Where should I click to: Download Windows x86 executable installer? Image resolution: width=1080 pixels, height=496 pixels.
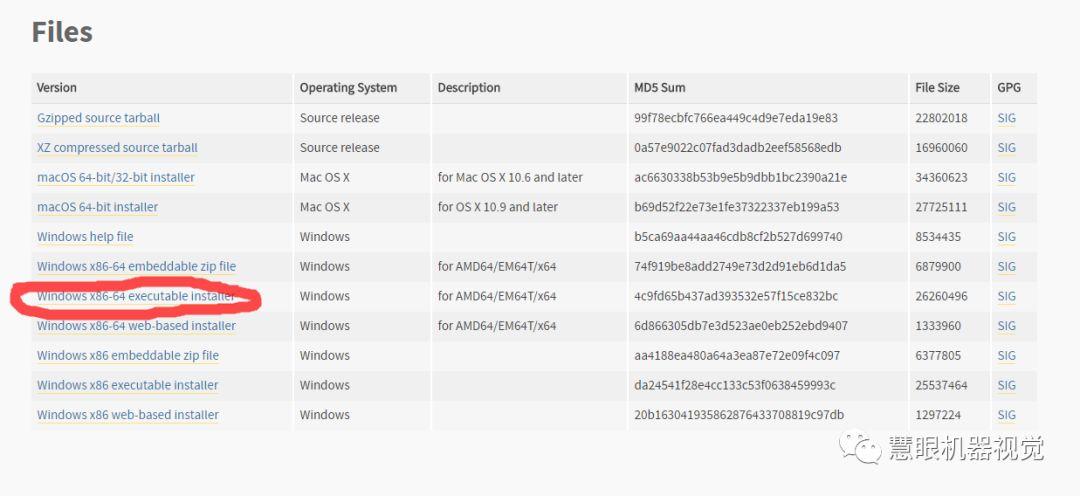(127, 385)
